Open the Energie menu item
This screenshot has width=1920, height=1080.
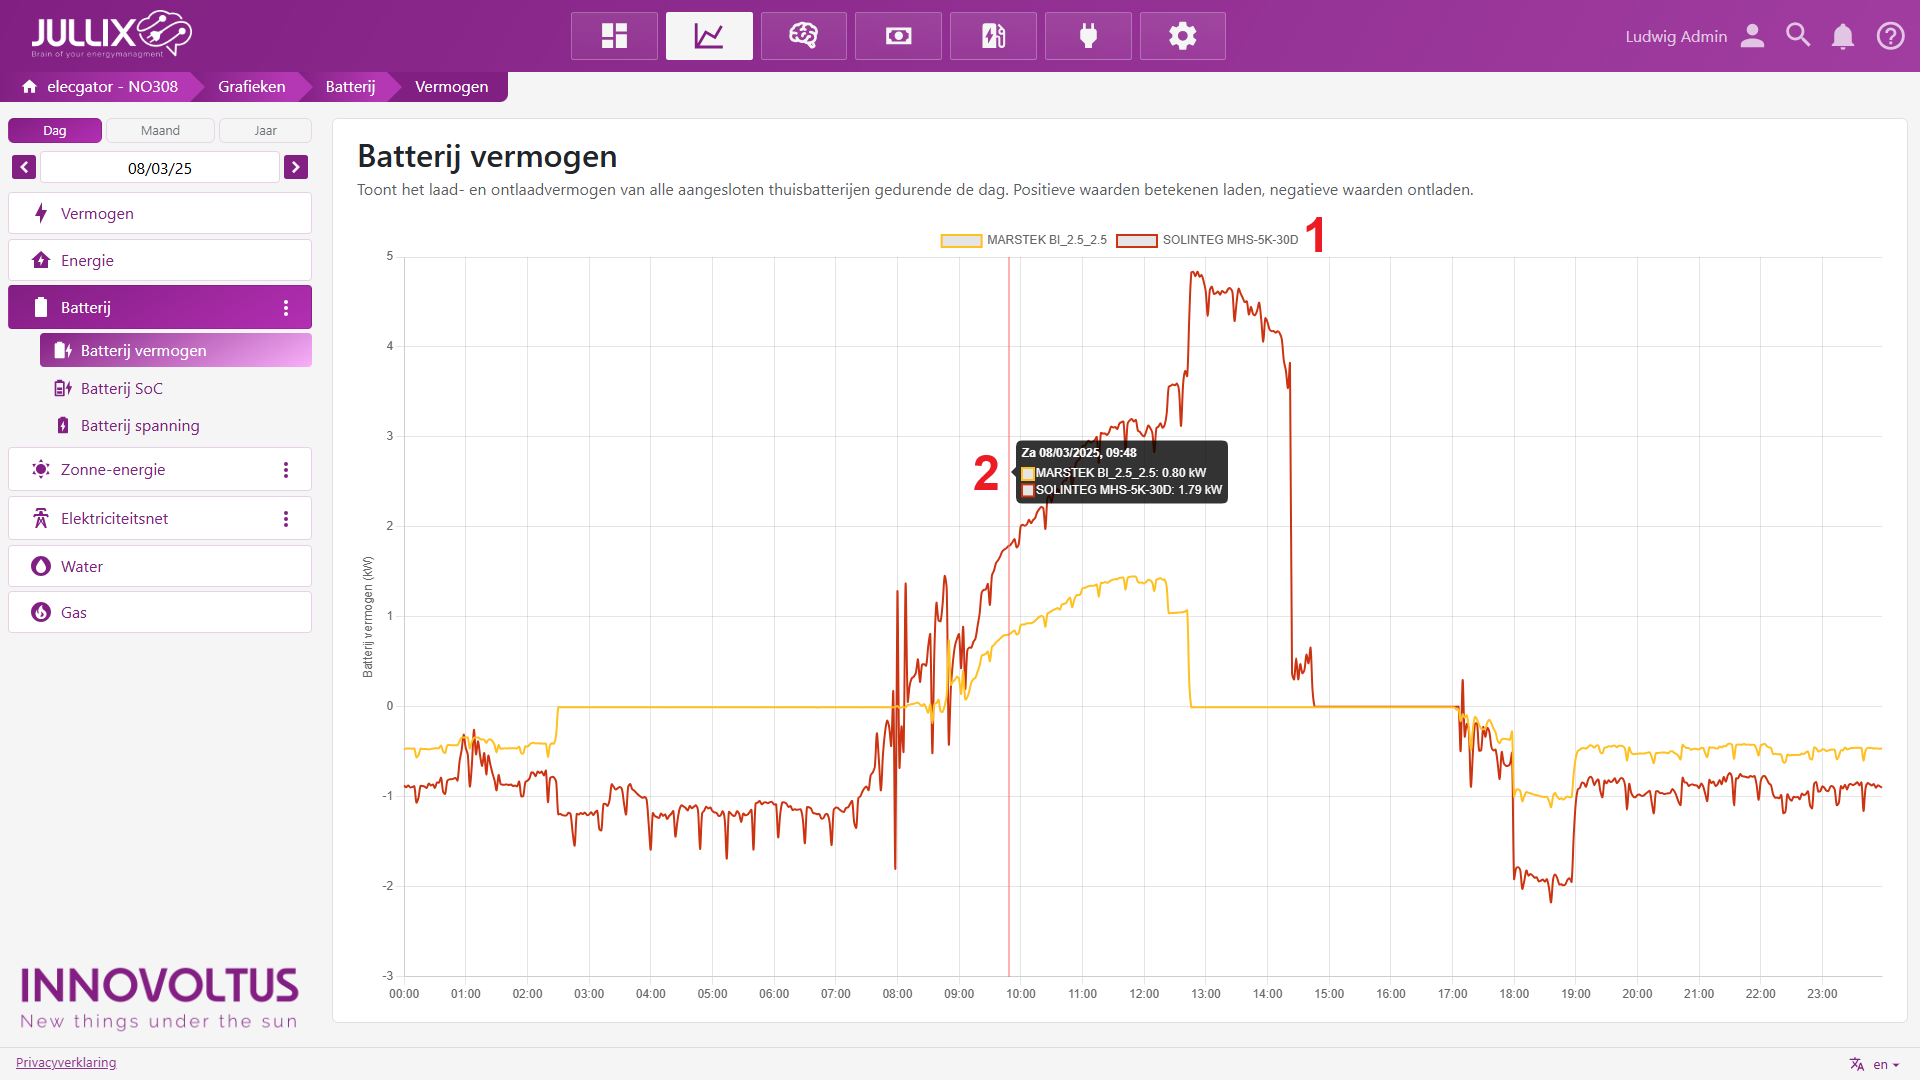87,261
